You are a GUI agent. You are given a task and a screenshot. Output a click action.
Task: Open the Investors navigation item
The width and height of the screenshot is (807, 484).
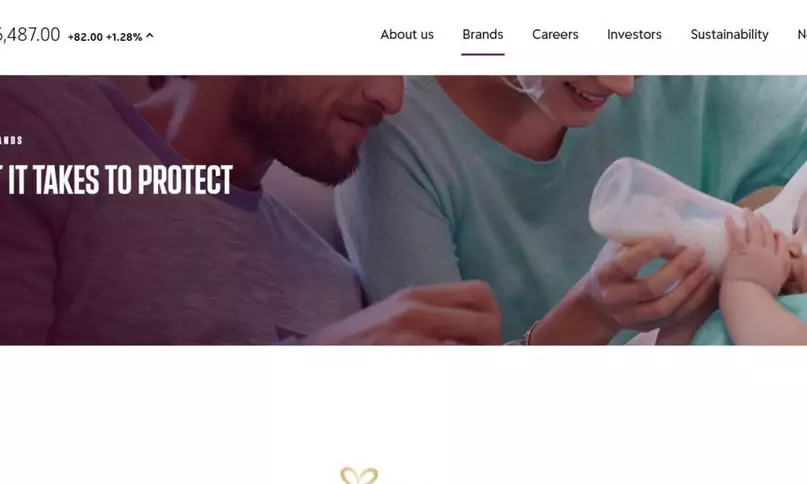pyautogui.click(x=635, y=34)
